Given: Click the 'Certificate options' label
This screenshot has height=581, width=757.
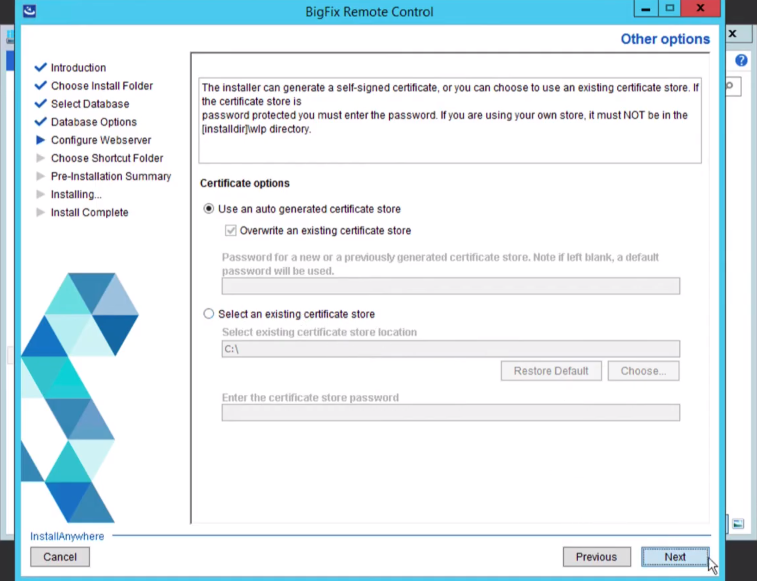Looking at the screenshot, I should click(245, 183).
